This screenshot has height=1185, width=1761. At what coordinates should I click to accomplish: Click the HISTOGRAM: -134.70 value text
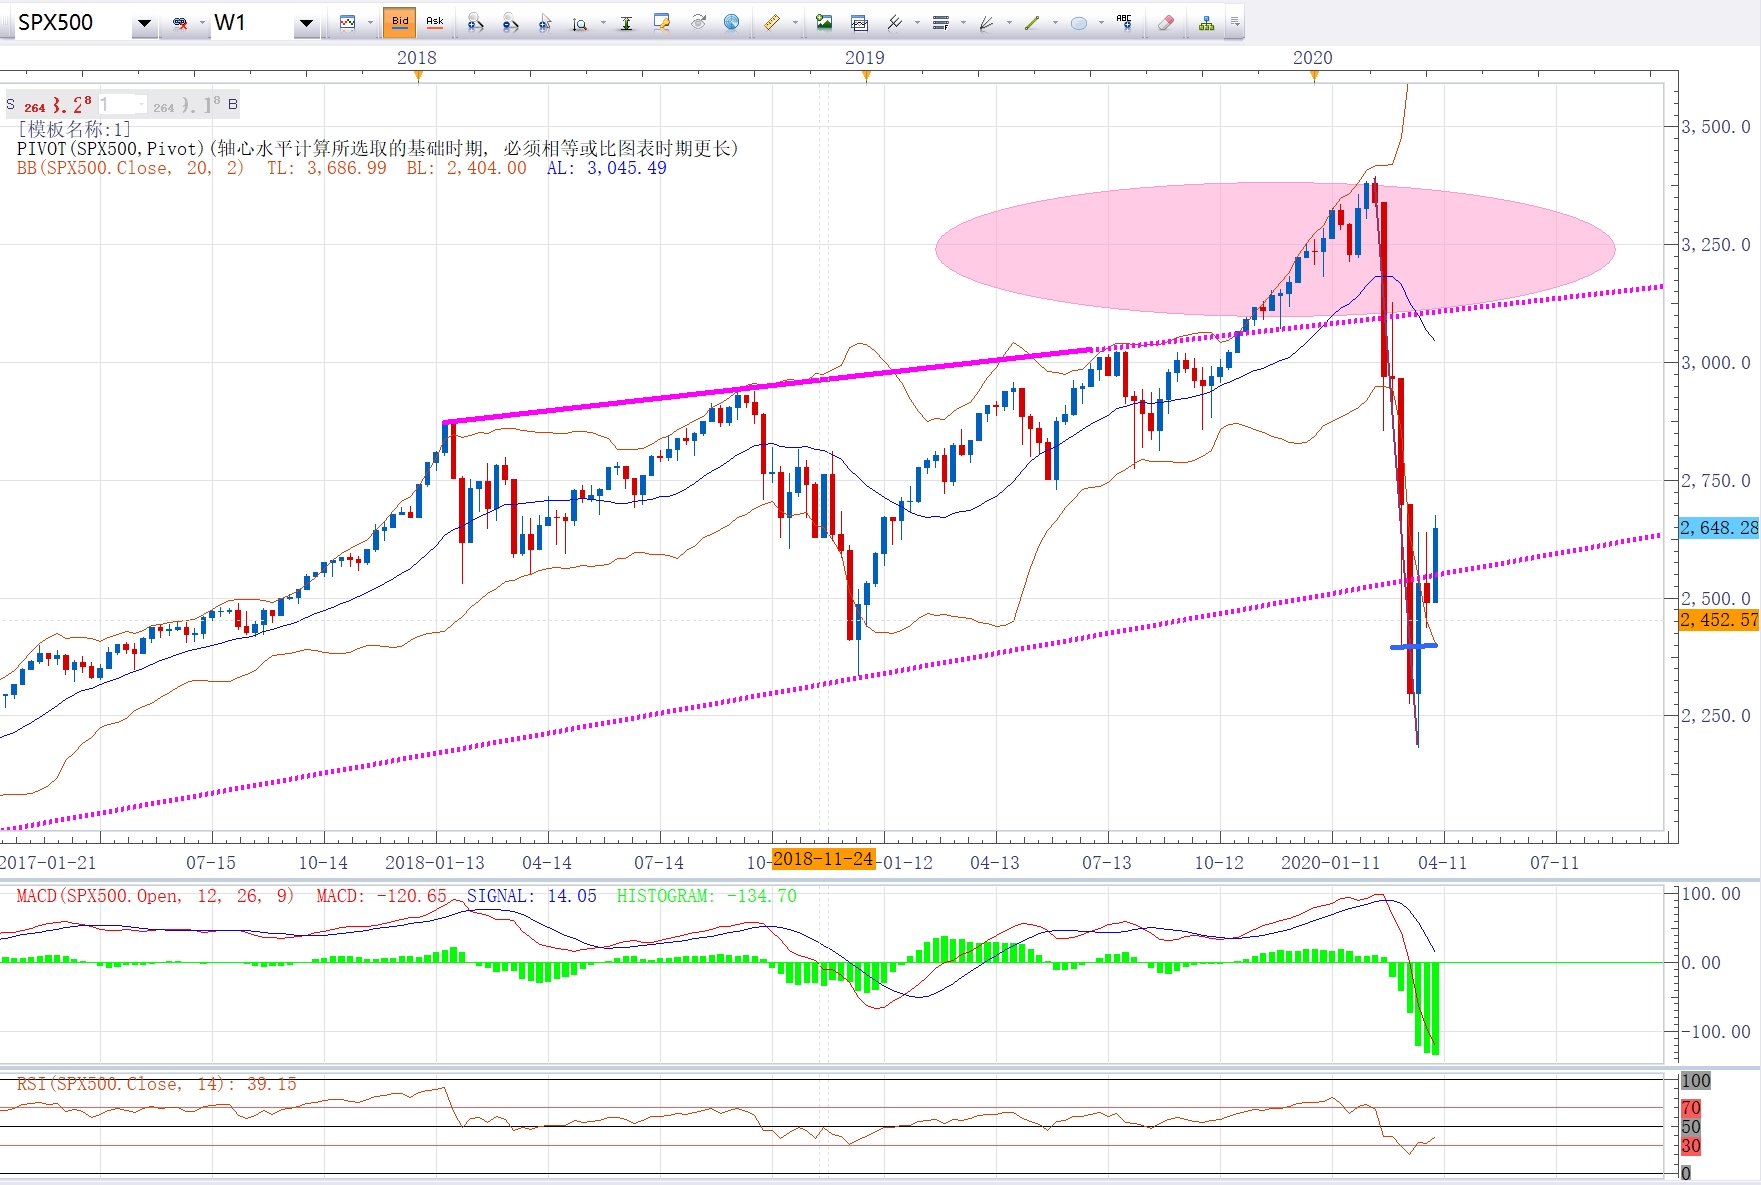tap(707, 896)
